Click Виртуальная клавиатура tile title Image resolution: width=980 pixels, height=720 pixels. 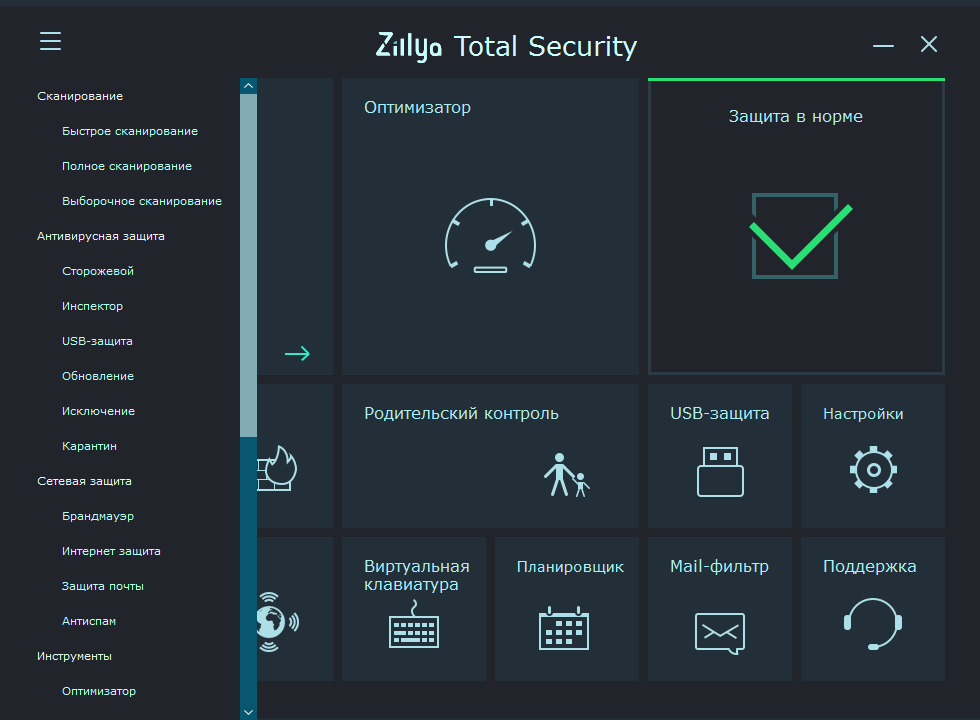click(417, 575)
